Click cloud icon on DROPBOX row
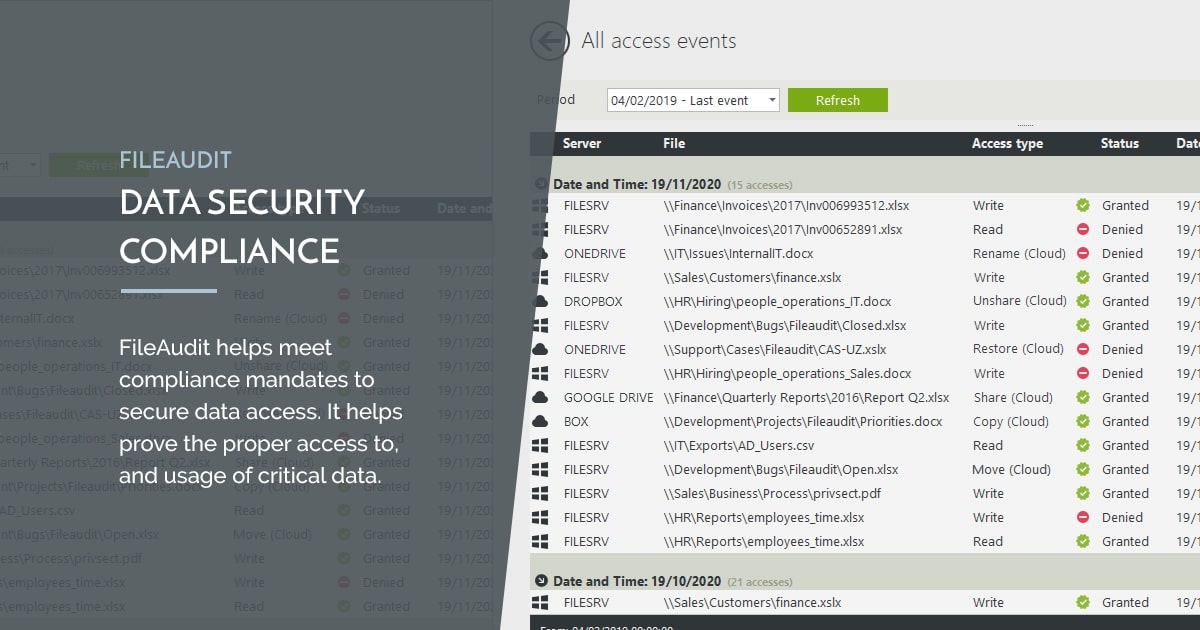1200x630 pixels. point(541,302)
